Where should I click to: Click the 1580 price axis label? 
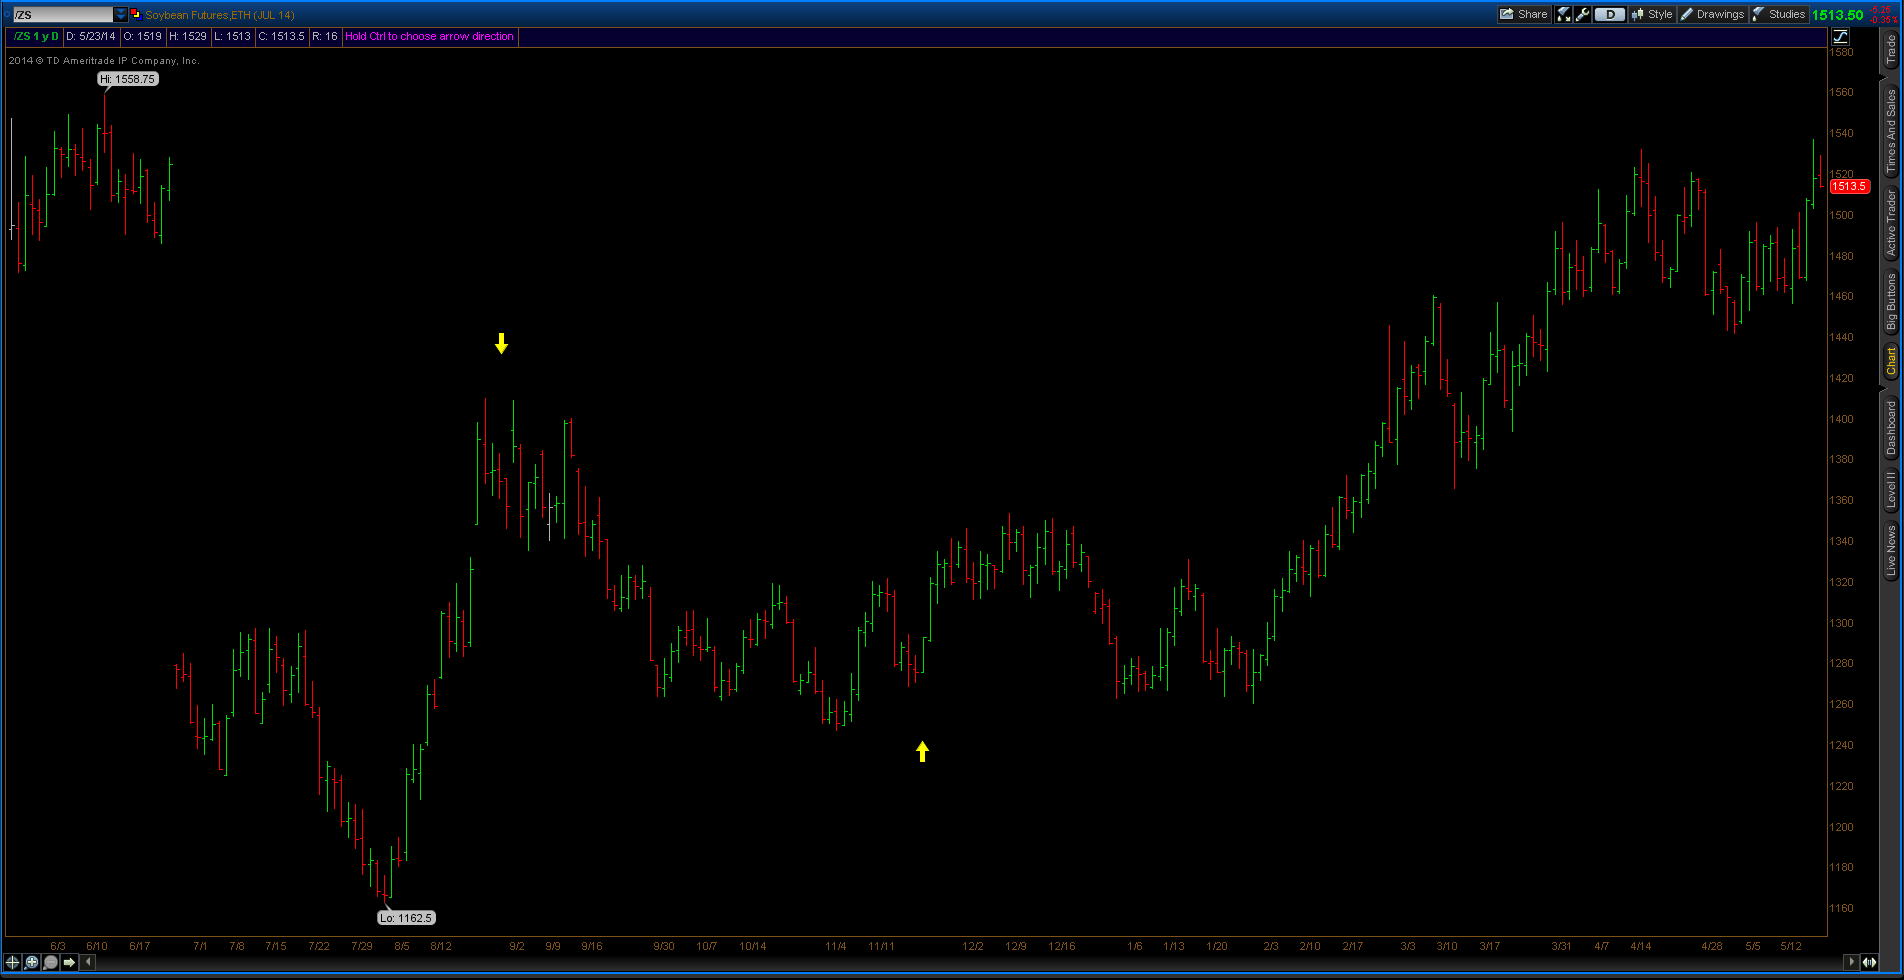point(1841,52)
